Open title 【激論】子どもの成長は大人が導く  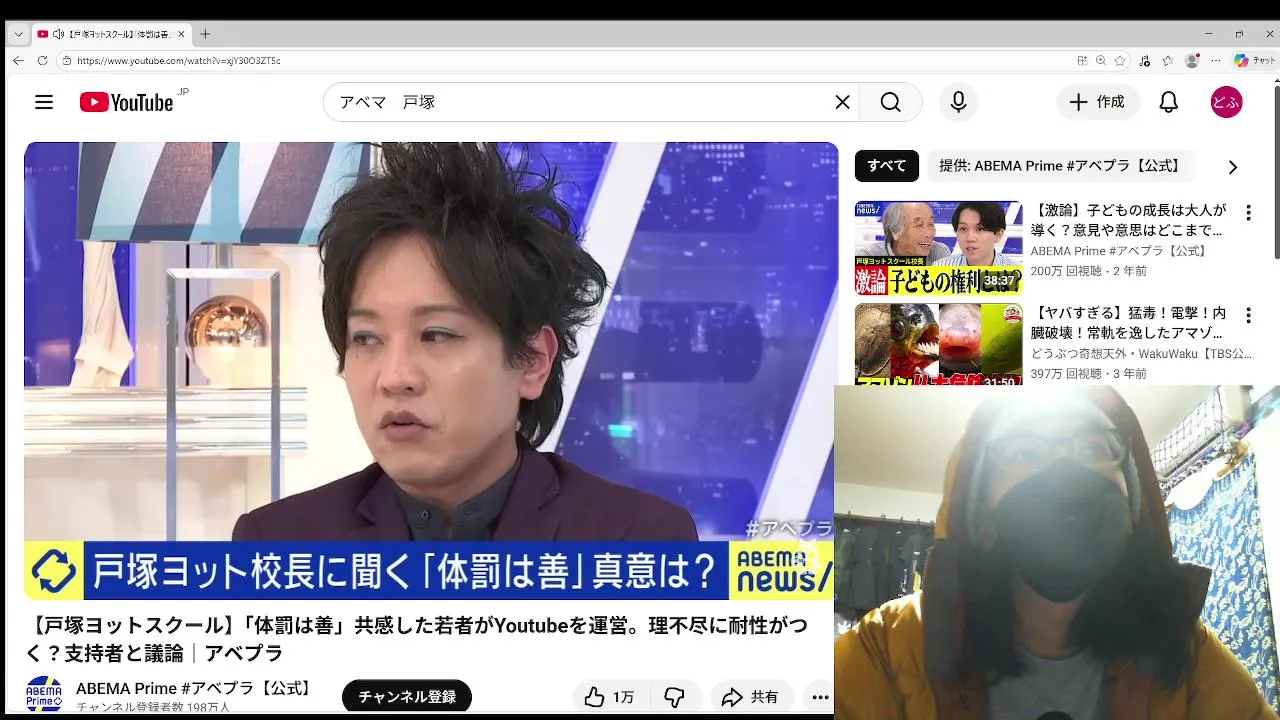coord(1128,220)
